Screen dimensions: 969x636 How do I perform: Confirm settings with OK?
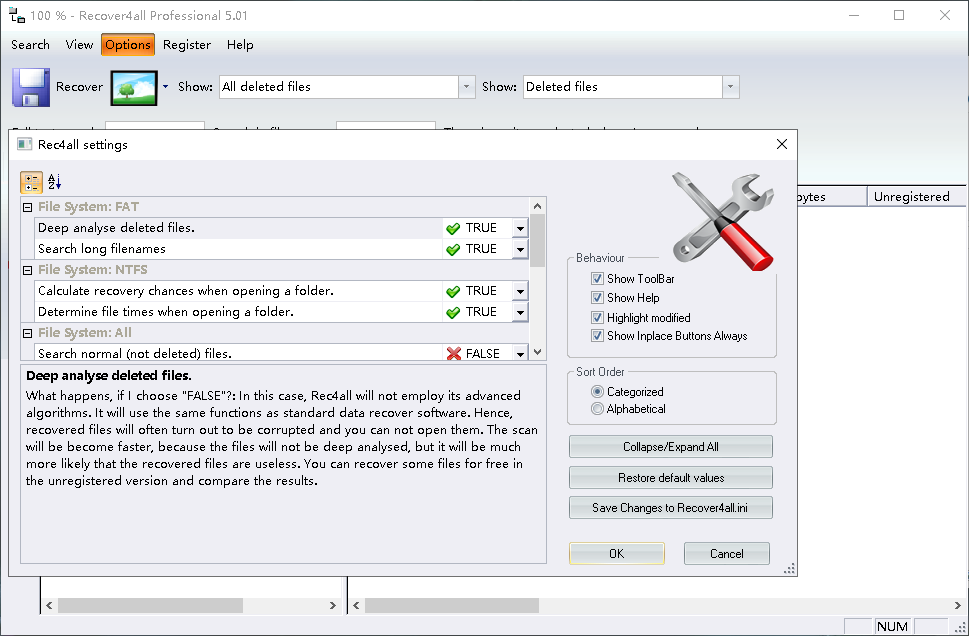[x=617, y=554]
